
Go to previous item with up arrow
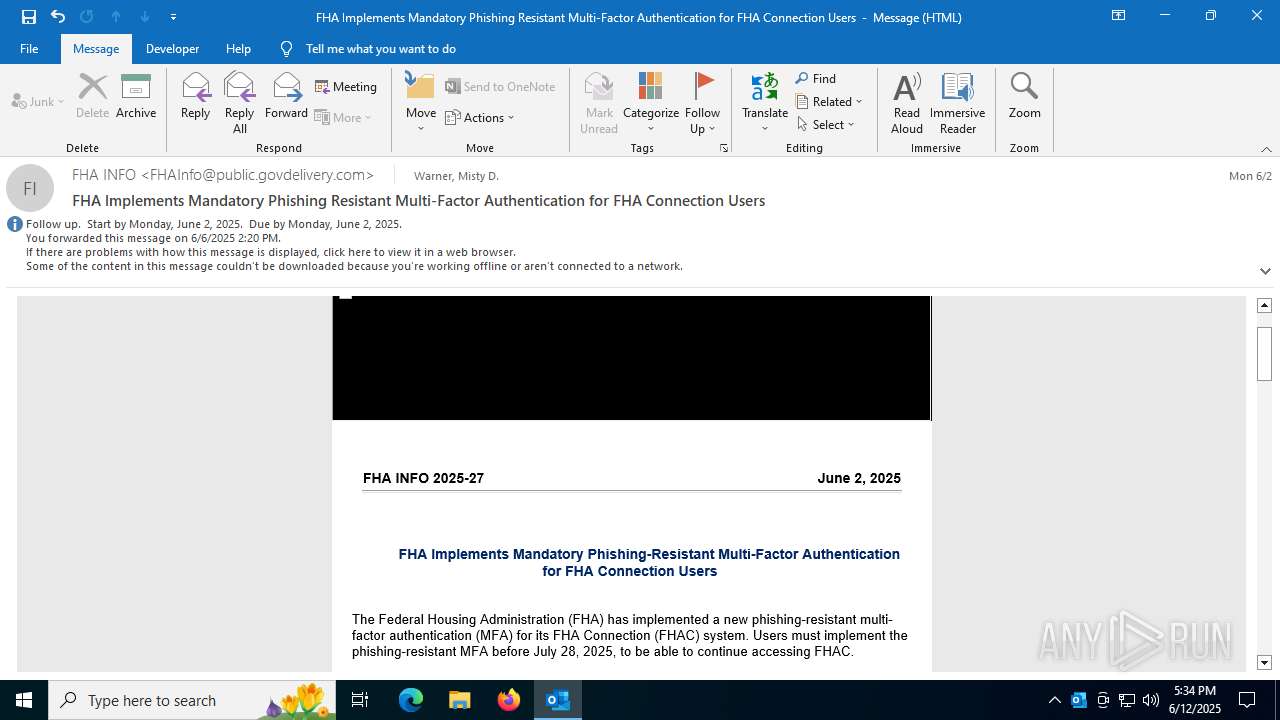tap(116, 17)
